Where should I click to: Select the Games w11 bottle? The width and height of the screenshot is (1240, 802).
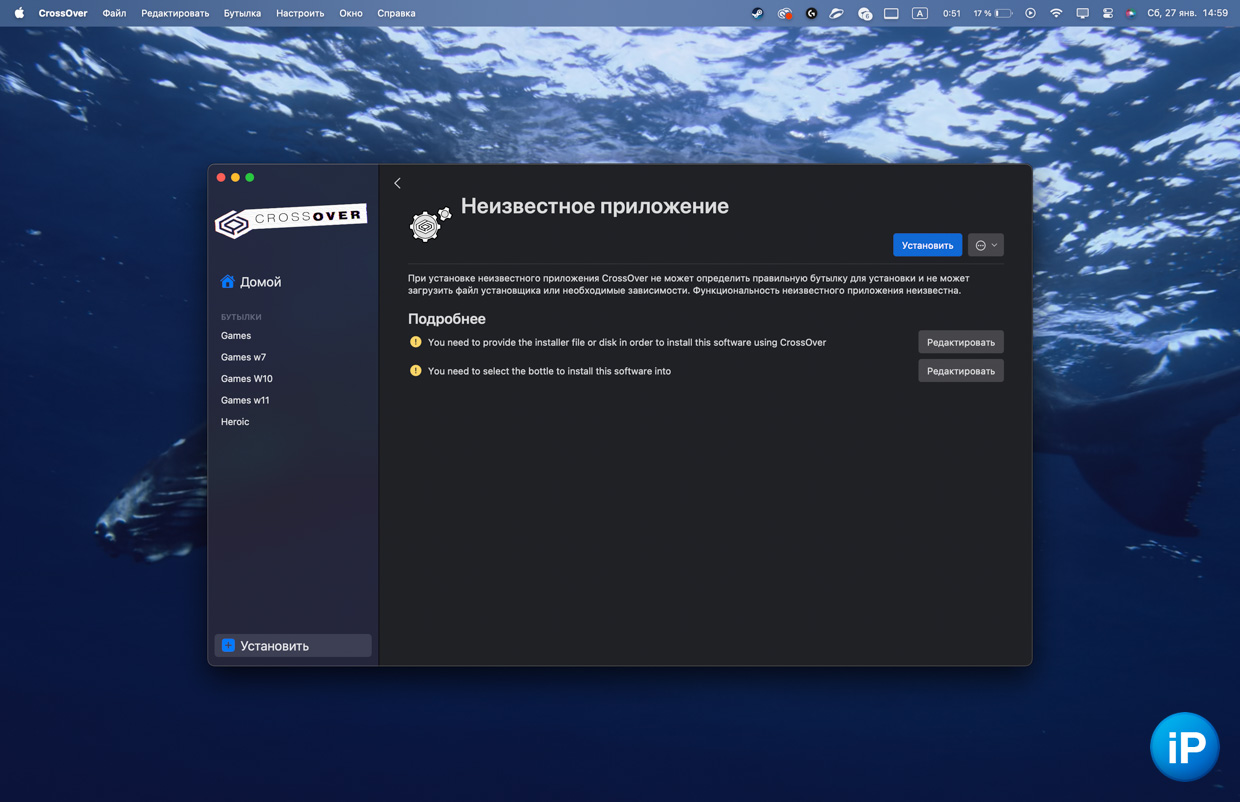coord(245,400)
